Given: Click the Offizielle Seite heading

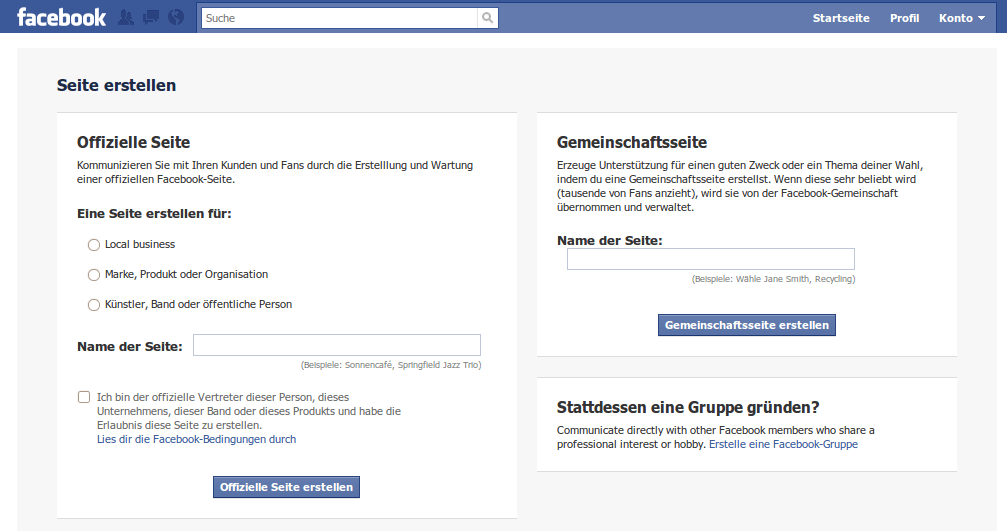Looking at the screenshot, I should click(x=134, y=142).
